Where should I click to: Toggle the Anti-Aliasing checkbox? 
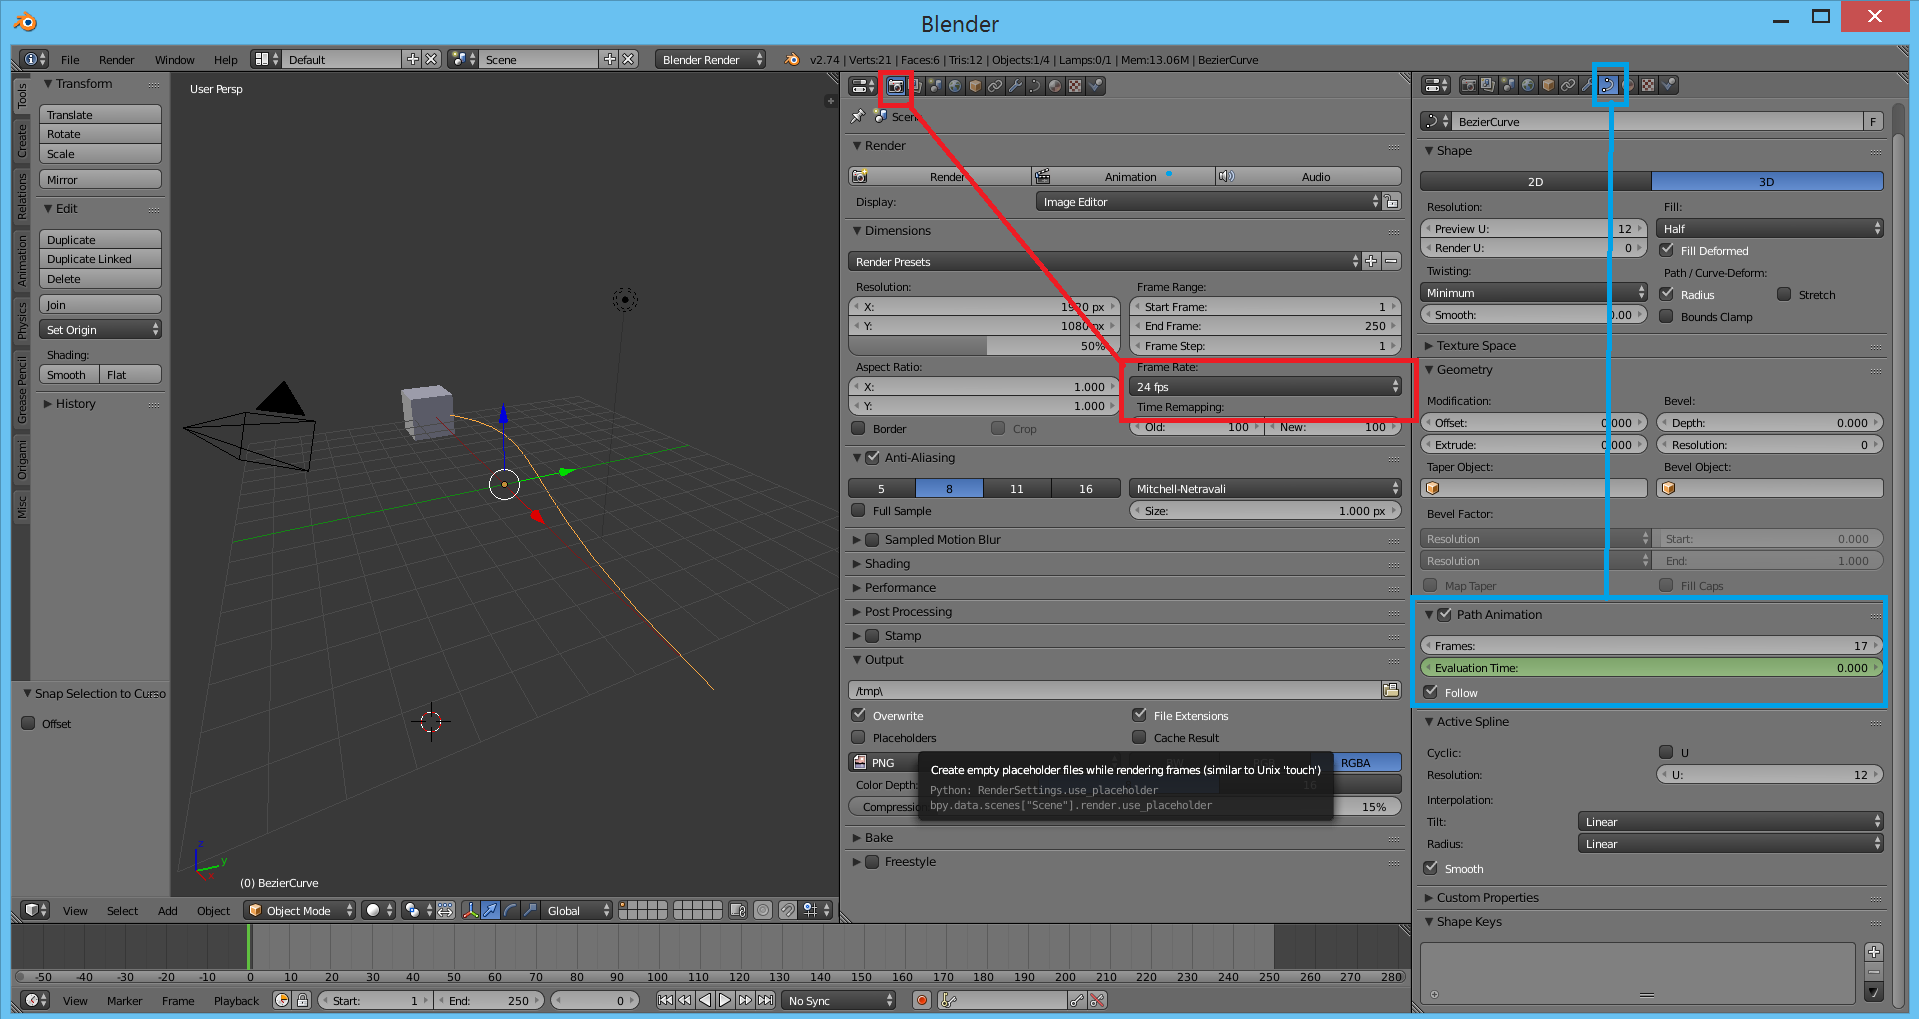[x=872, y=457]
